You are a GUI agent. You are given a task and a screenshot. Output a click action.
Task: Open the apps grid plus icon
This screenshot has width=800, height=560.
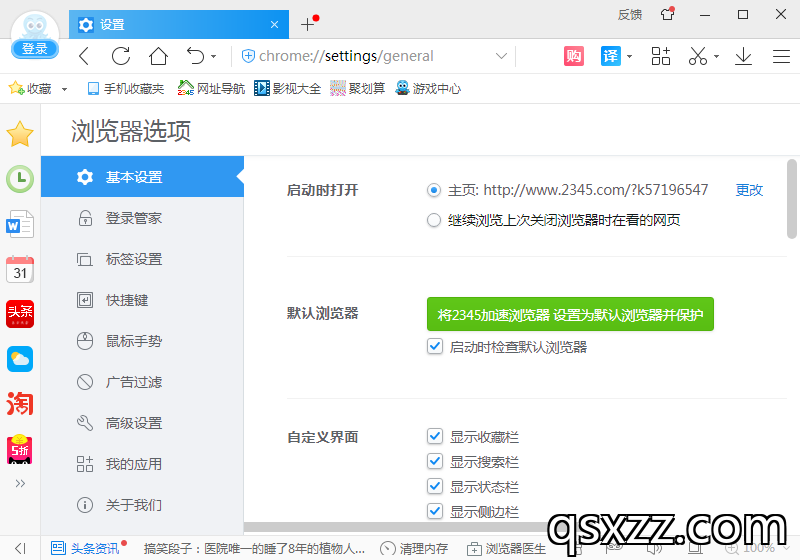tap(661, 56)
